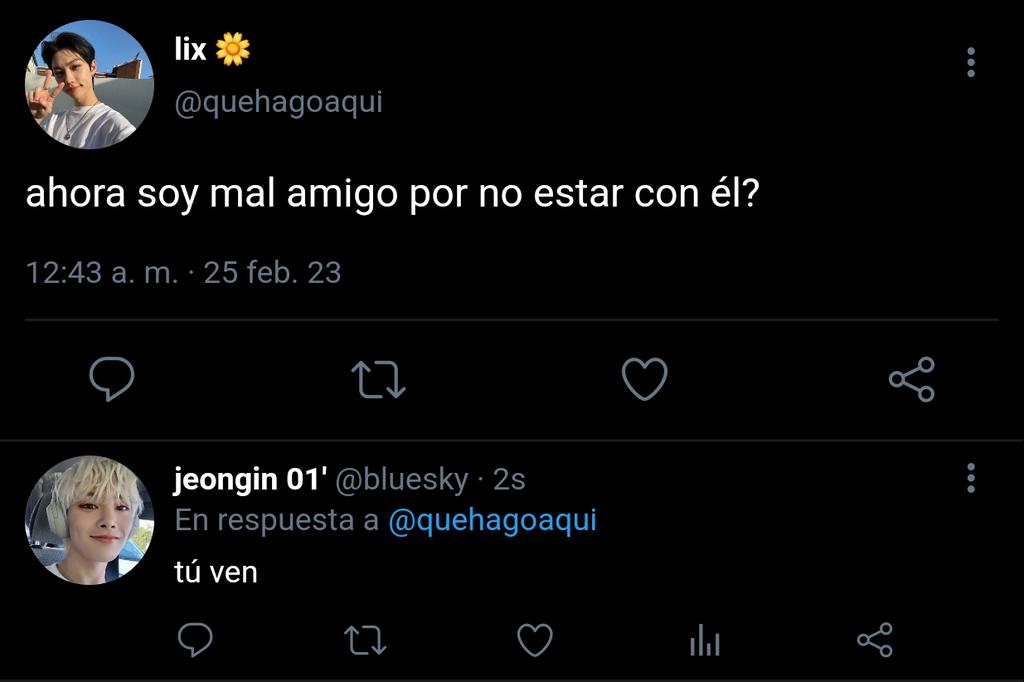Retweet the main tweet by lix
Screen dimensions: 1024x682
coord(378,380)
